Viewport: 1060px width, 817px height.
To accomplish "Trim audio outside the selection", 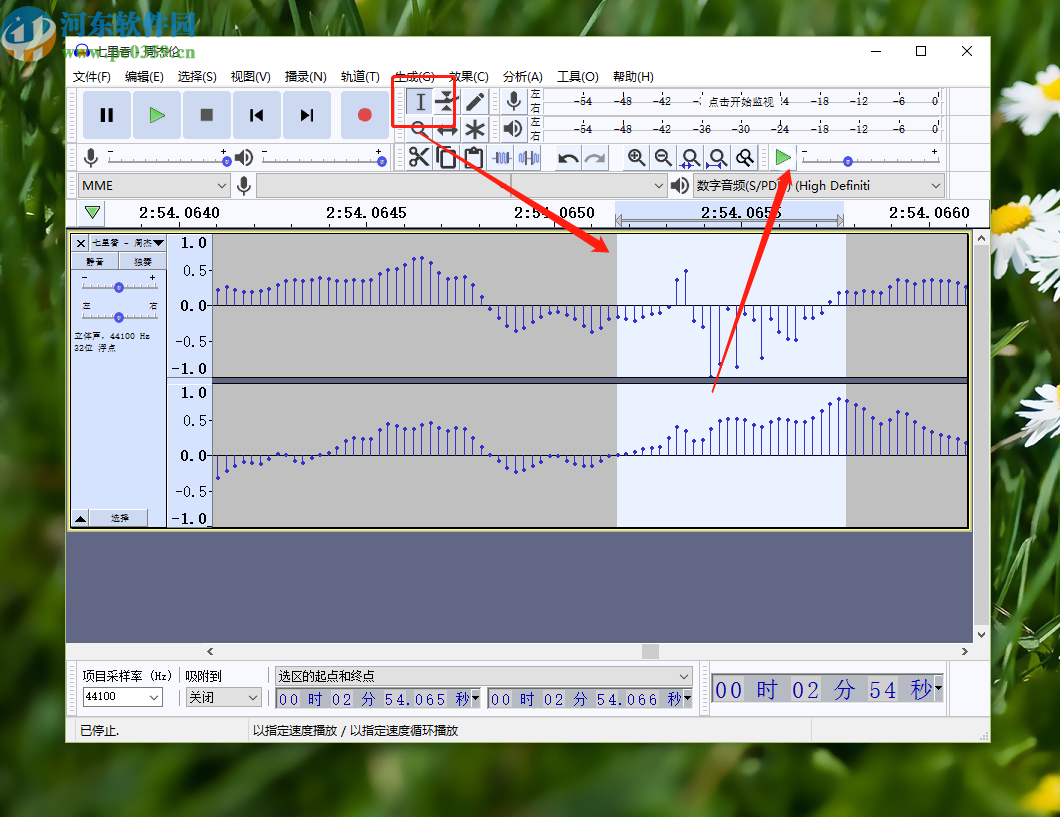I will pos(502,157).
